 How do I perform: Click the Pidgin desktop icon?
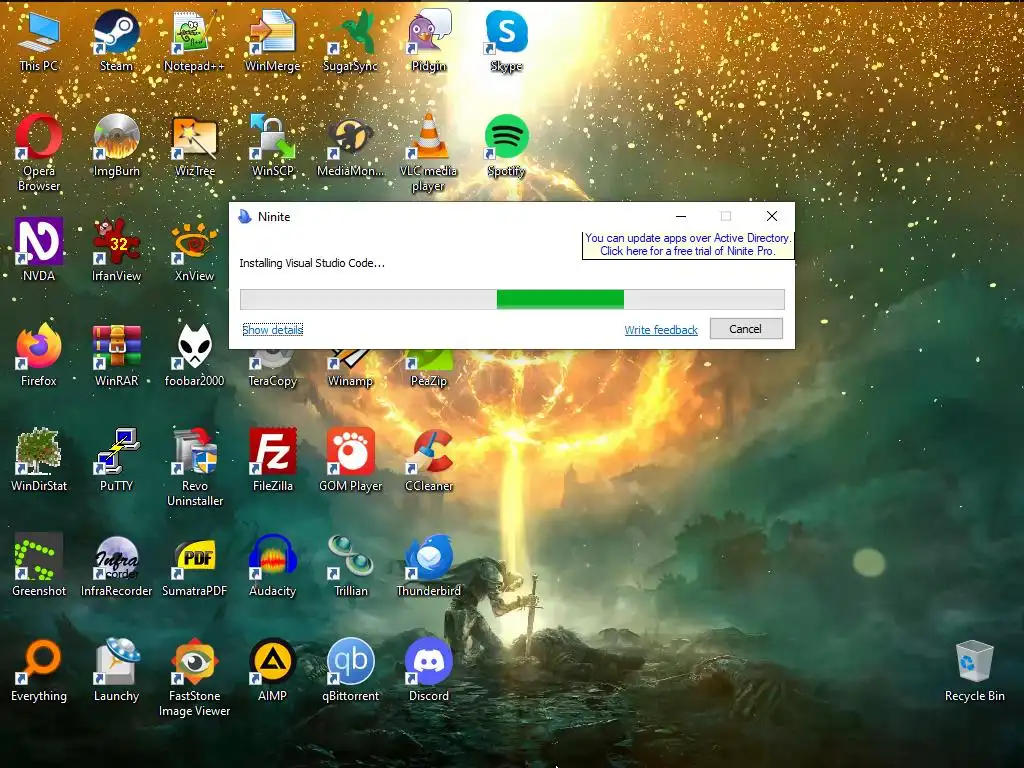point(428,40)
